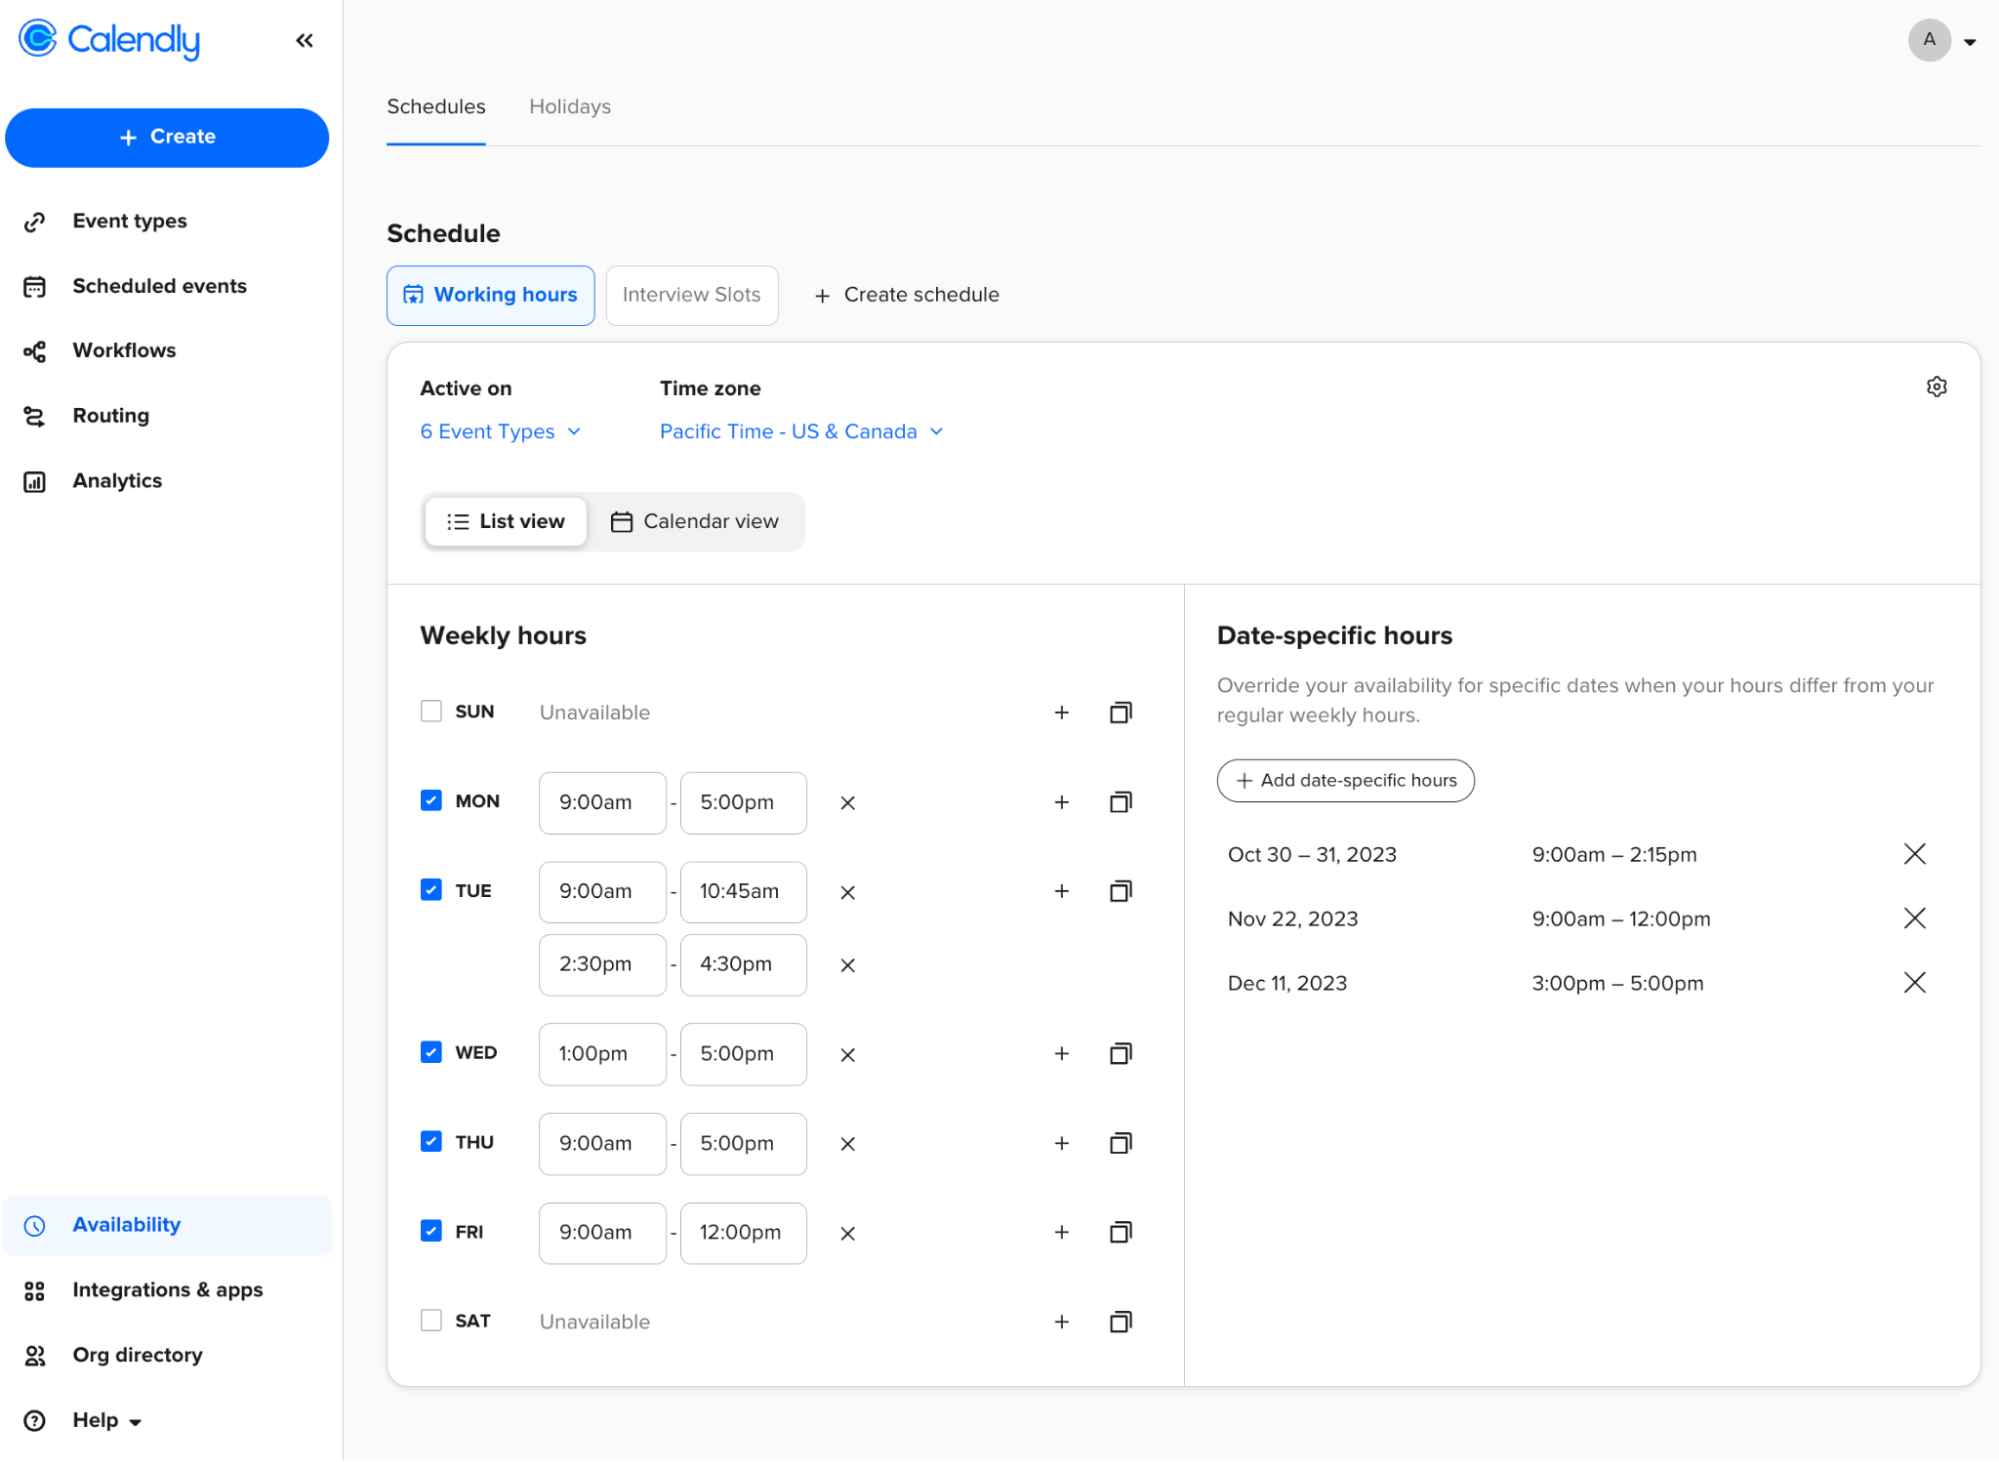Click Add date-specific hours button

click(1345, 780)
